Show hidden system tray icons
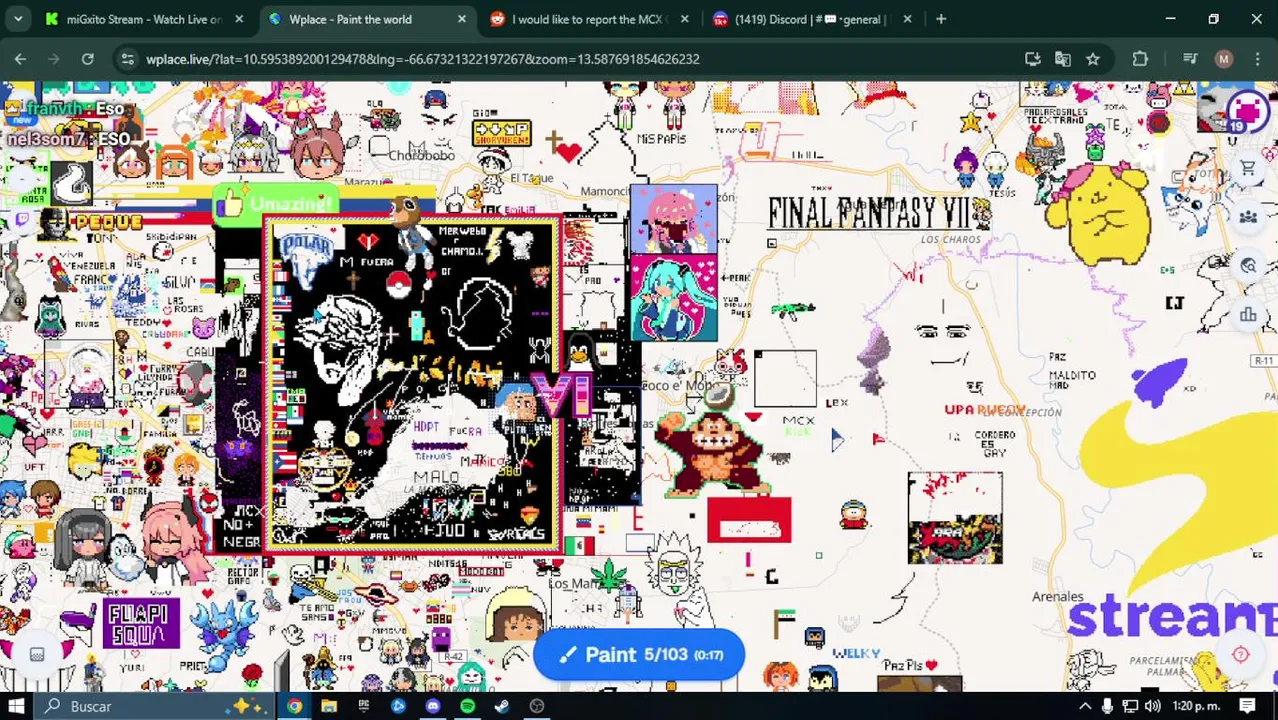This screenshot has height=720, width=1278. tap(1085, 707)
